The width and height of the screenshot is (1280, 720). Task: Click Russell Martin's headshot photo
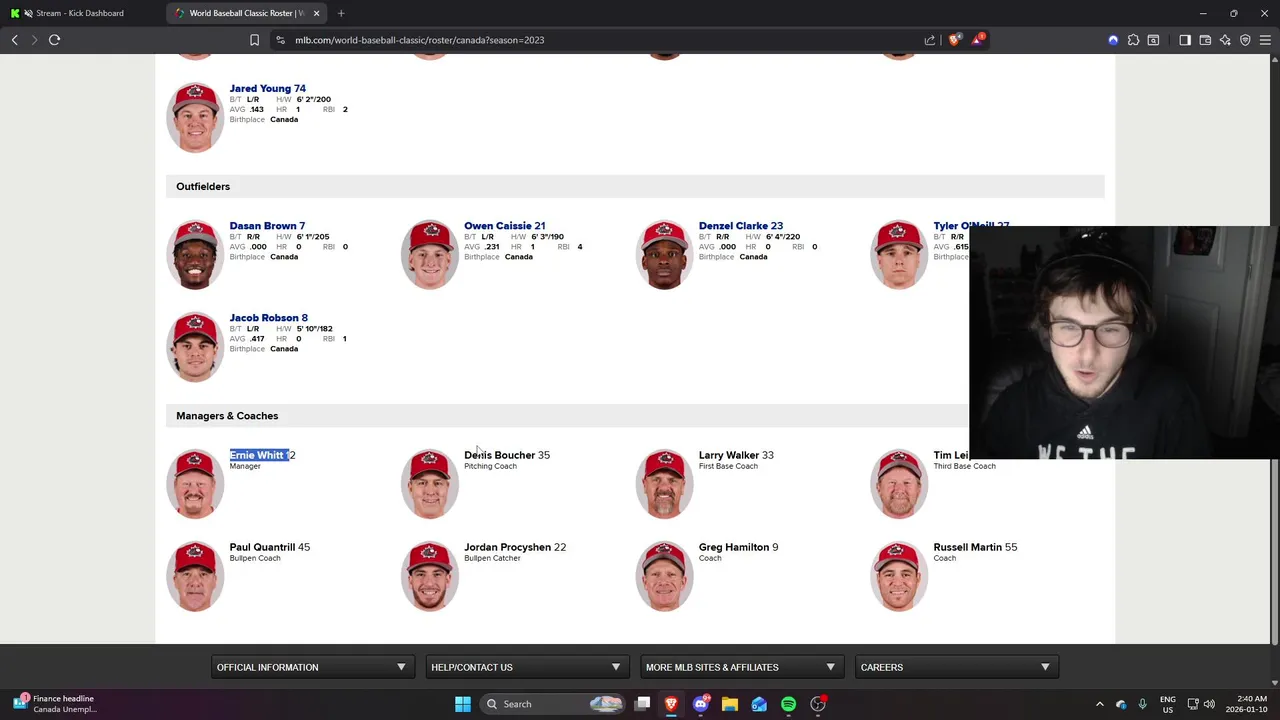click(899, 576)
